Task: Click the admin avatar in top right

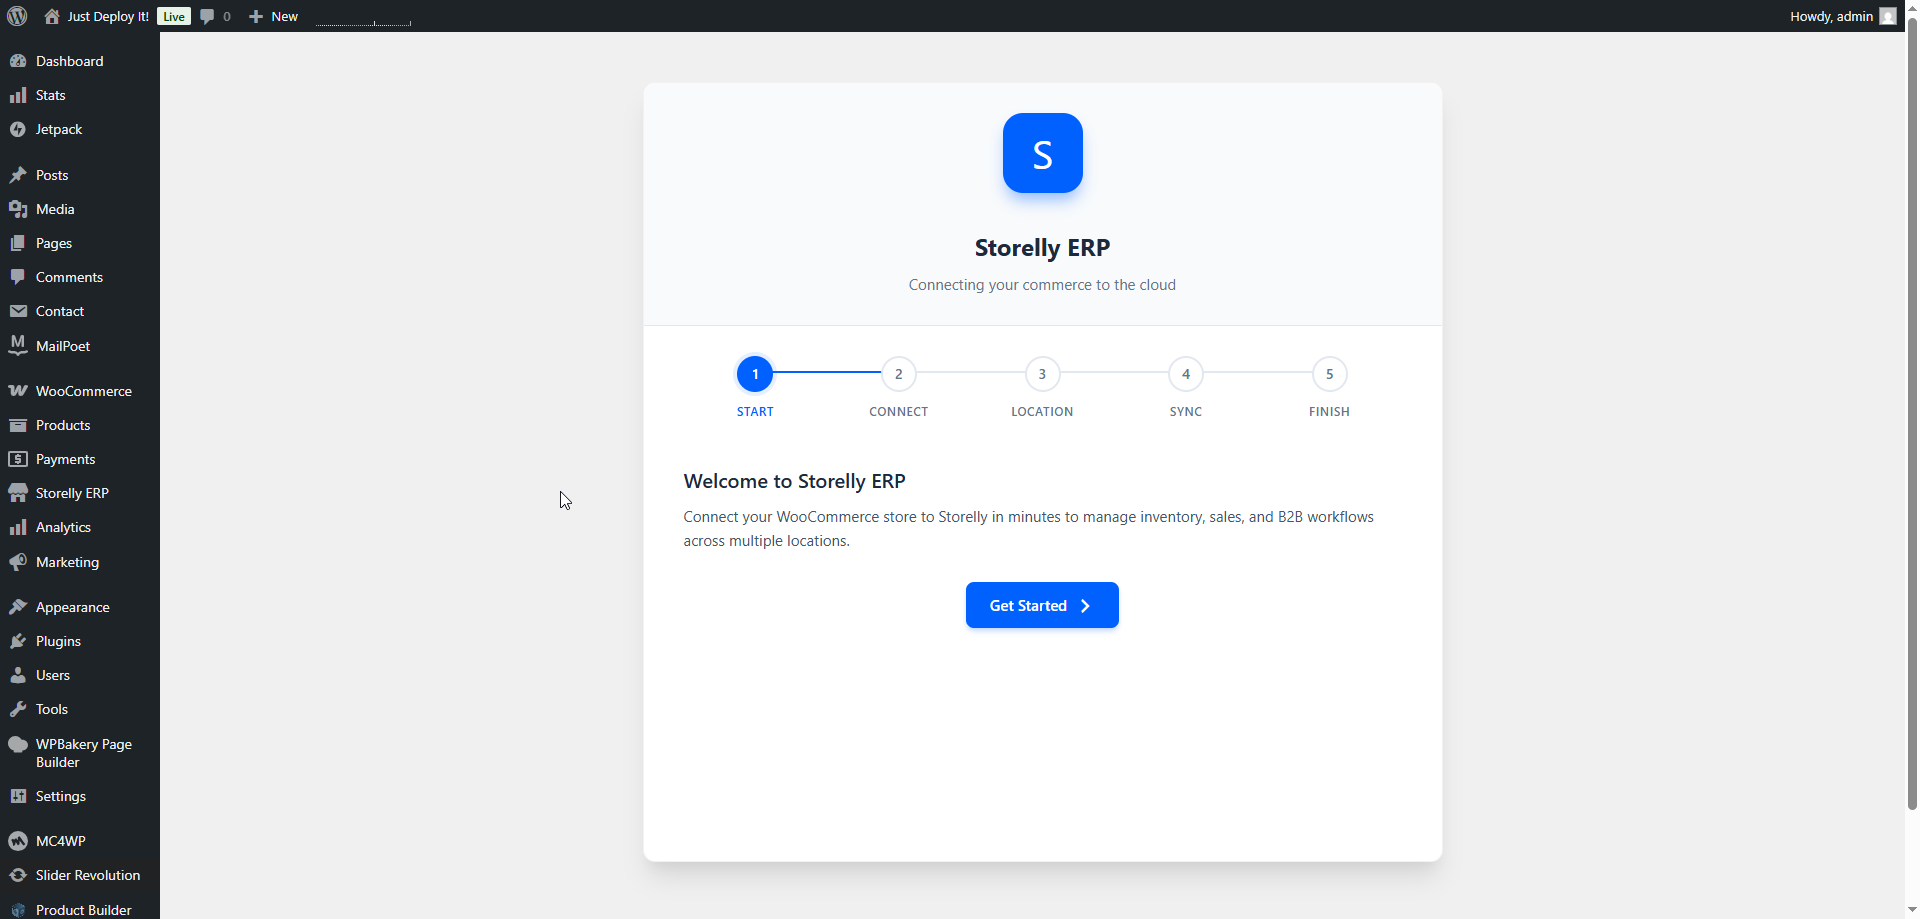Action: (x=1888, y=16)
